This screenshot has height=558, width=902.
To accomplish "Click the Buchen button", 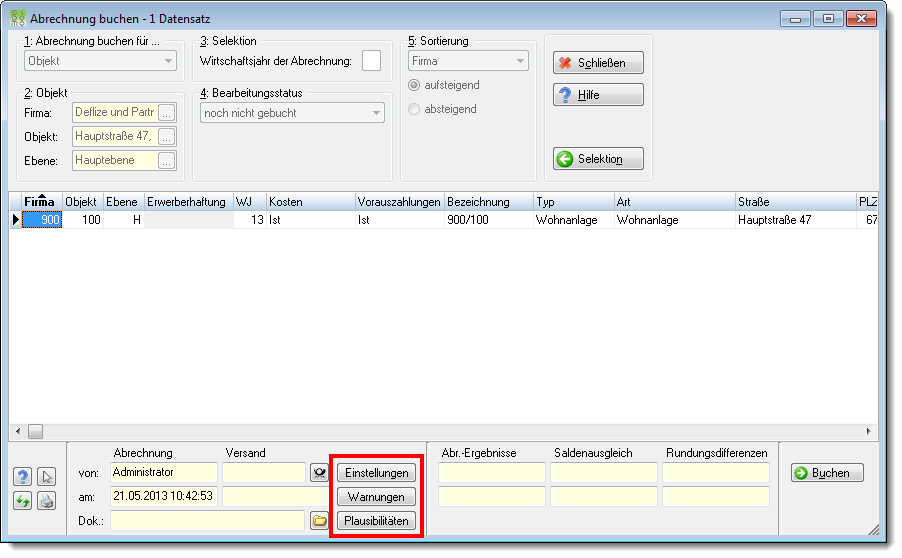I will (827, 473).
